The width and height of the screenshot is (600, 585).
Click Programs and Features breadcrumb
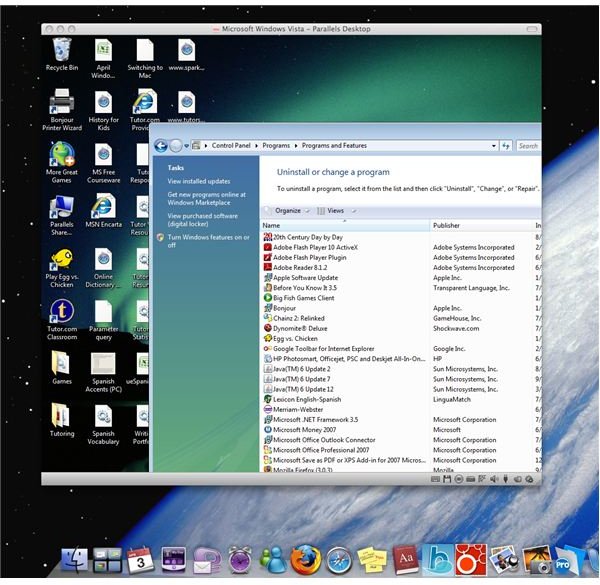(x=334, y=146)
